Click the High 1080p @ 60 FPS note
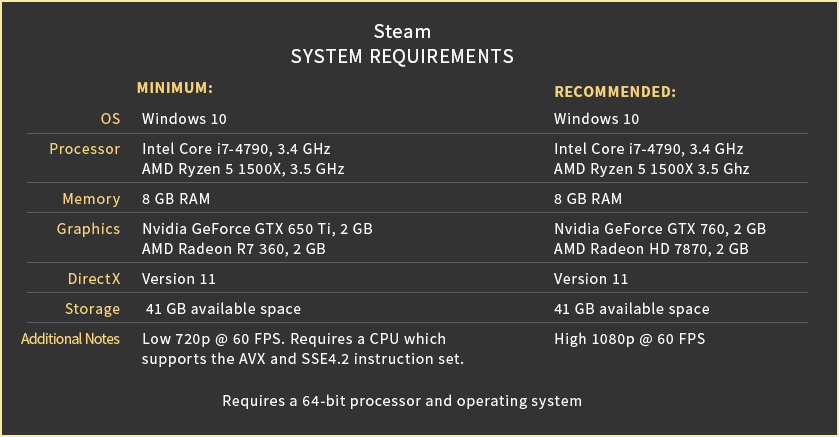The width and height of the screenshot is (839, 437). (630, 339)
